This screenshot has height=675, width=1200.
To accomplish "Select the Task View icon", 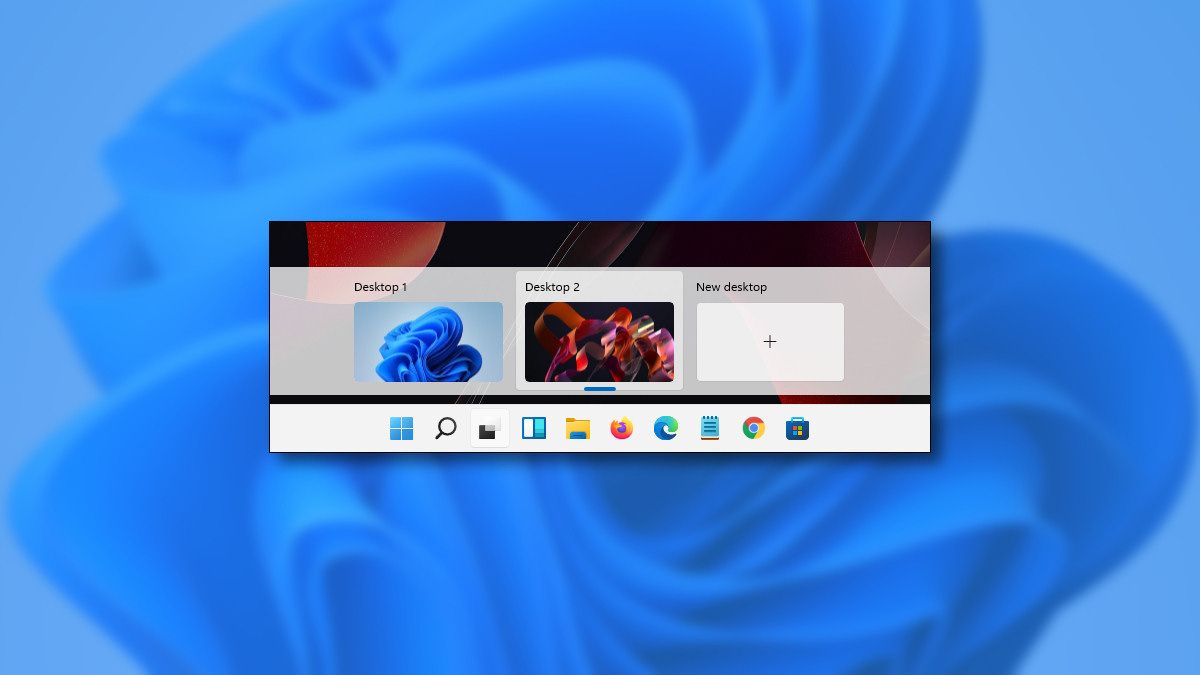I will [489, 428].
